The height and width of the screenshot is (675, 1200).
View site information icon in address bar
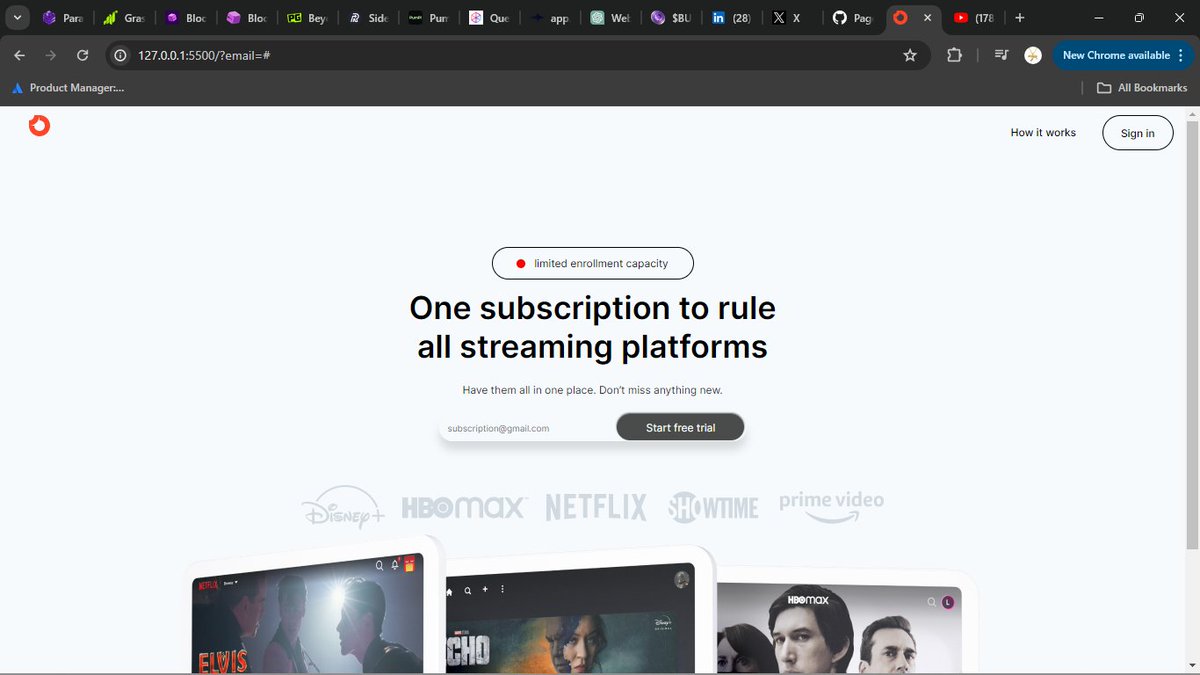tap(120, 55)
